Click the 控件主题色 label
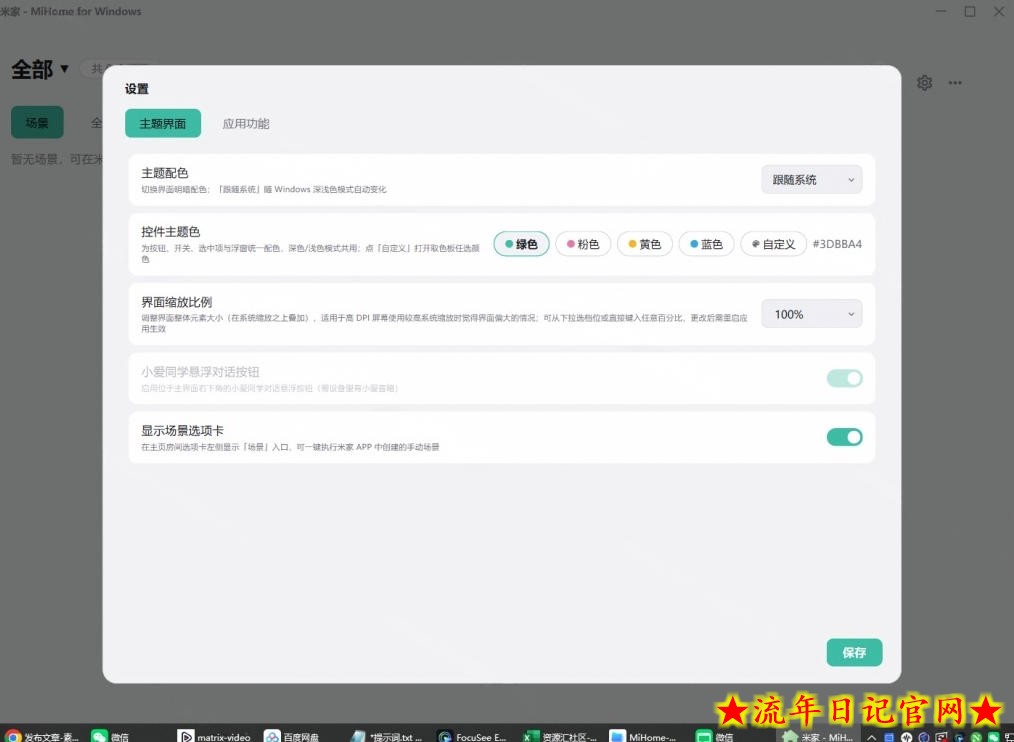1014x742 pixels. 171,232
